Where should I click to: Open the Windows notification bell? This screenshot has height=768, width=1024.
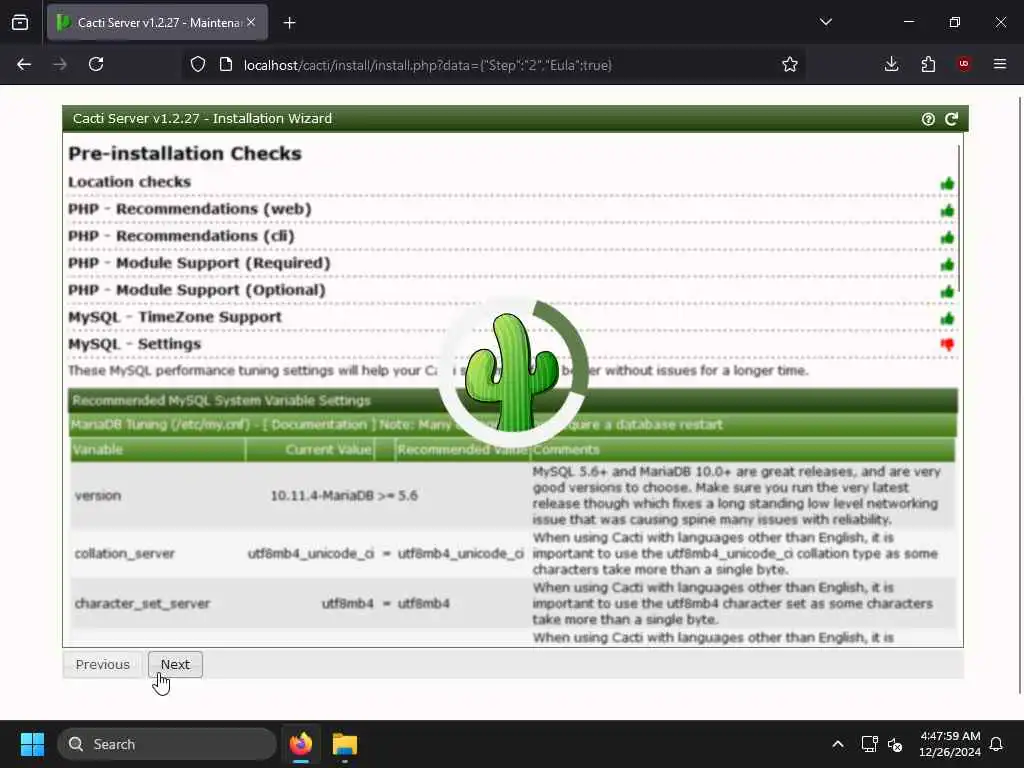[x=997, y=744]
